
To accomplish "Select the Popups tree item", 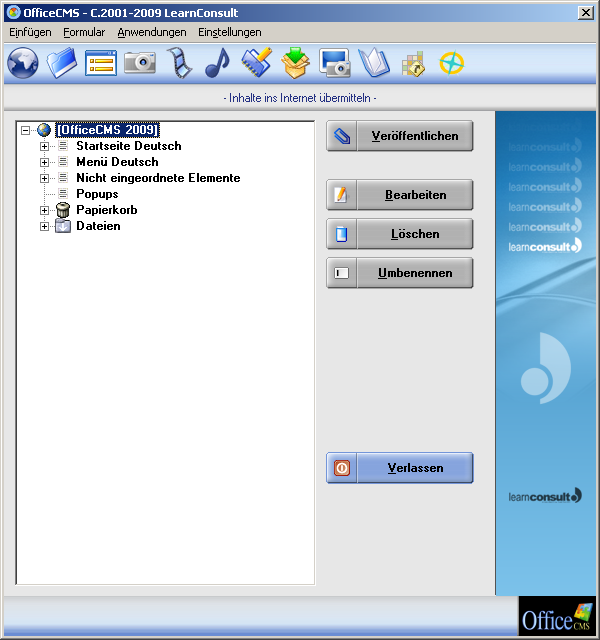I will click(97, 194).
